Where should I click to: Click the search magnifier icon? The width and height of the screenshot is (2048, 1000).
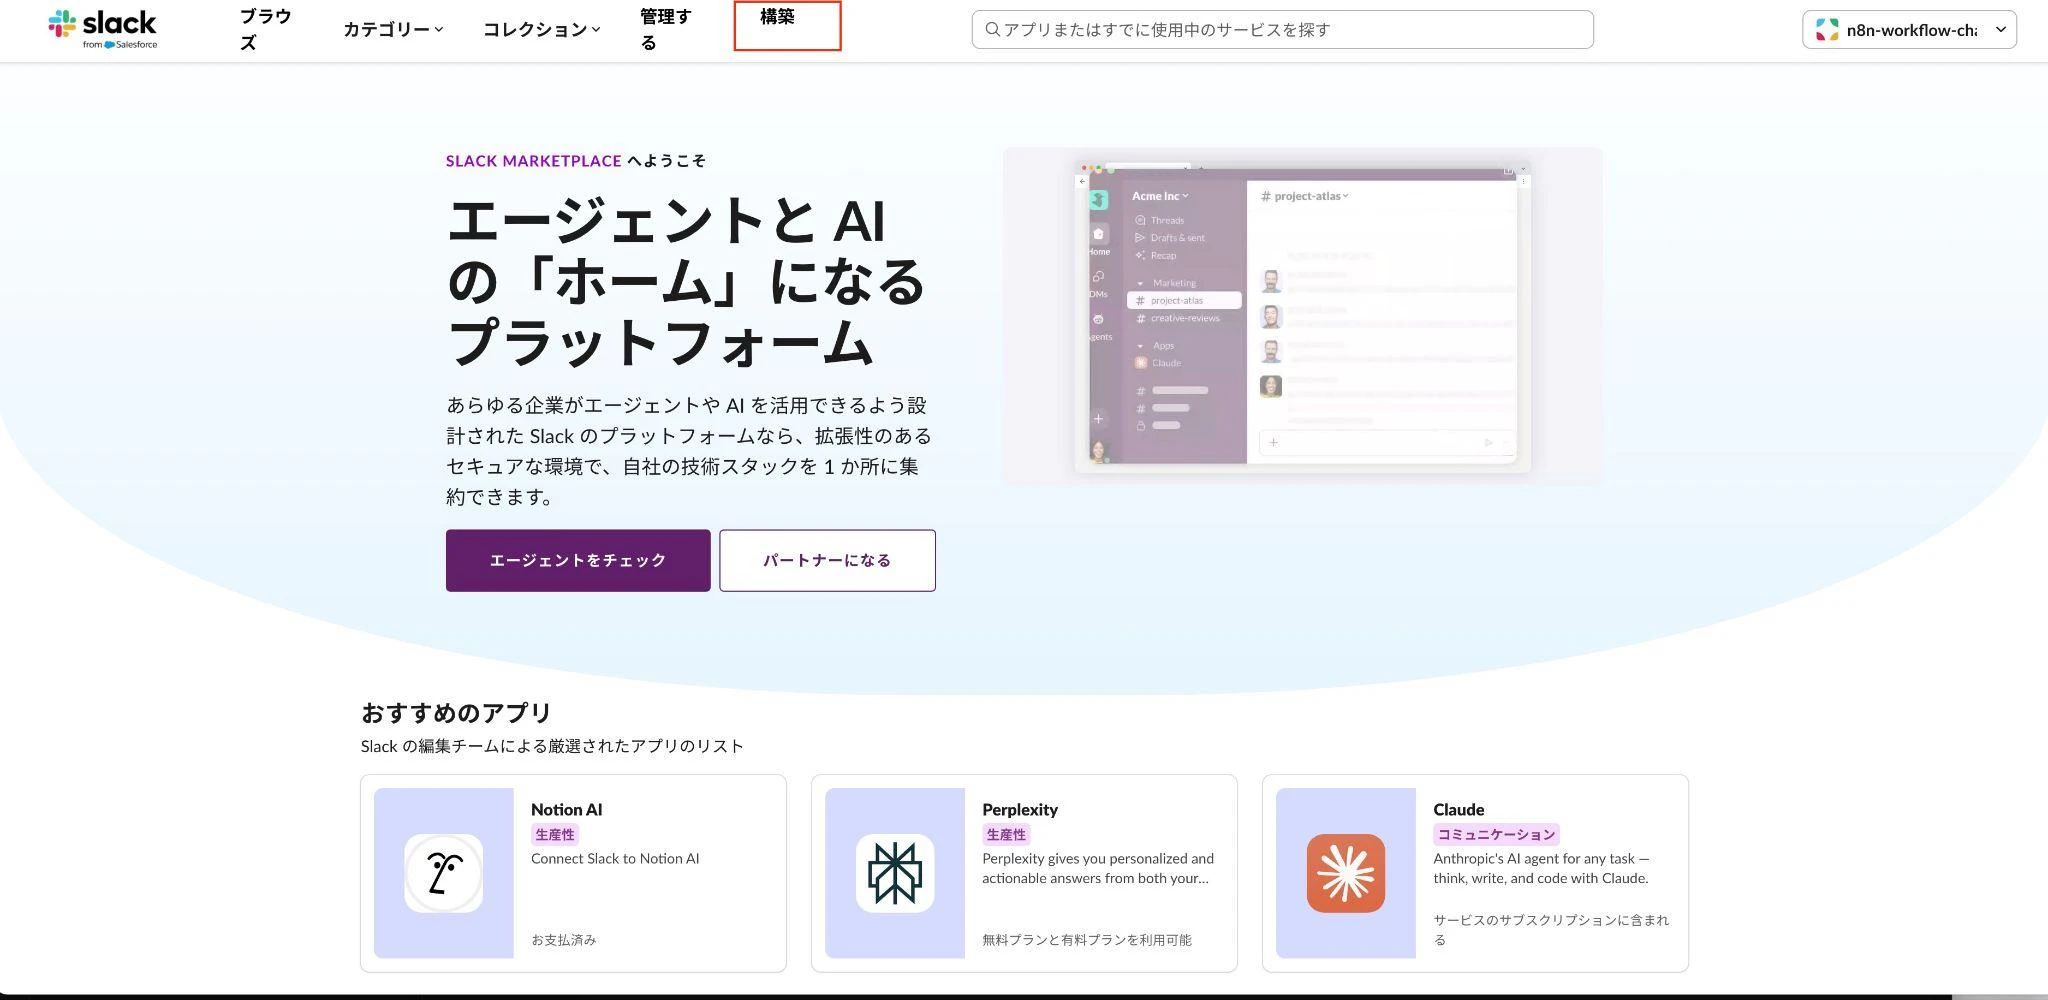(x=992, y=30)
